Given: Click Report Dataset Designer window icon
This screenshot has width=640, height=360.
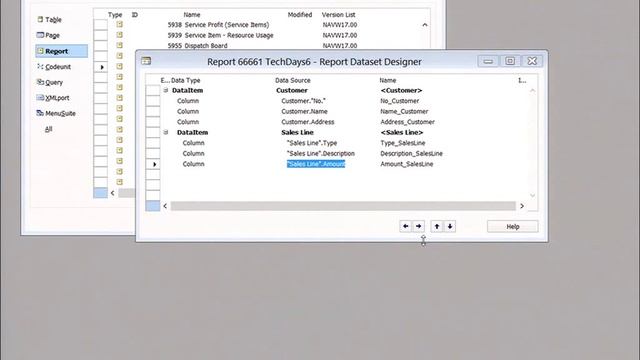Looking at the screenshot, I should click(x=146, y=61).
